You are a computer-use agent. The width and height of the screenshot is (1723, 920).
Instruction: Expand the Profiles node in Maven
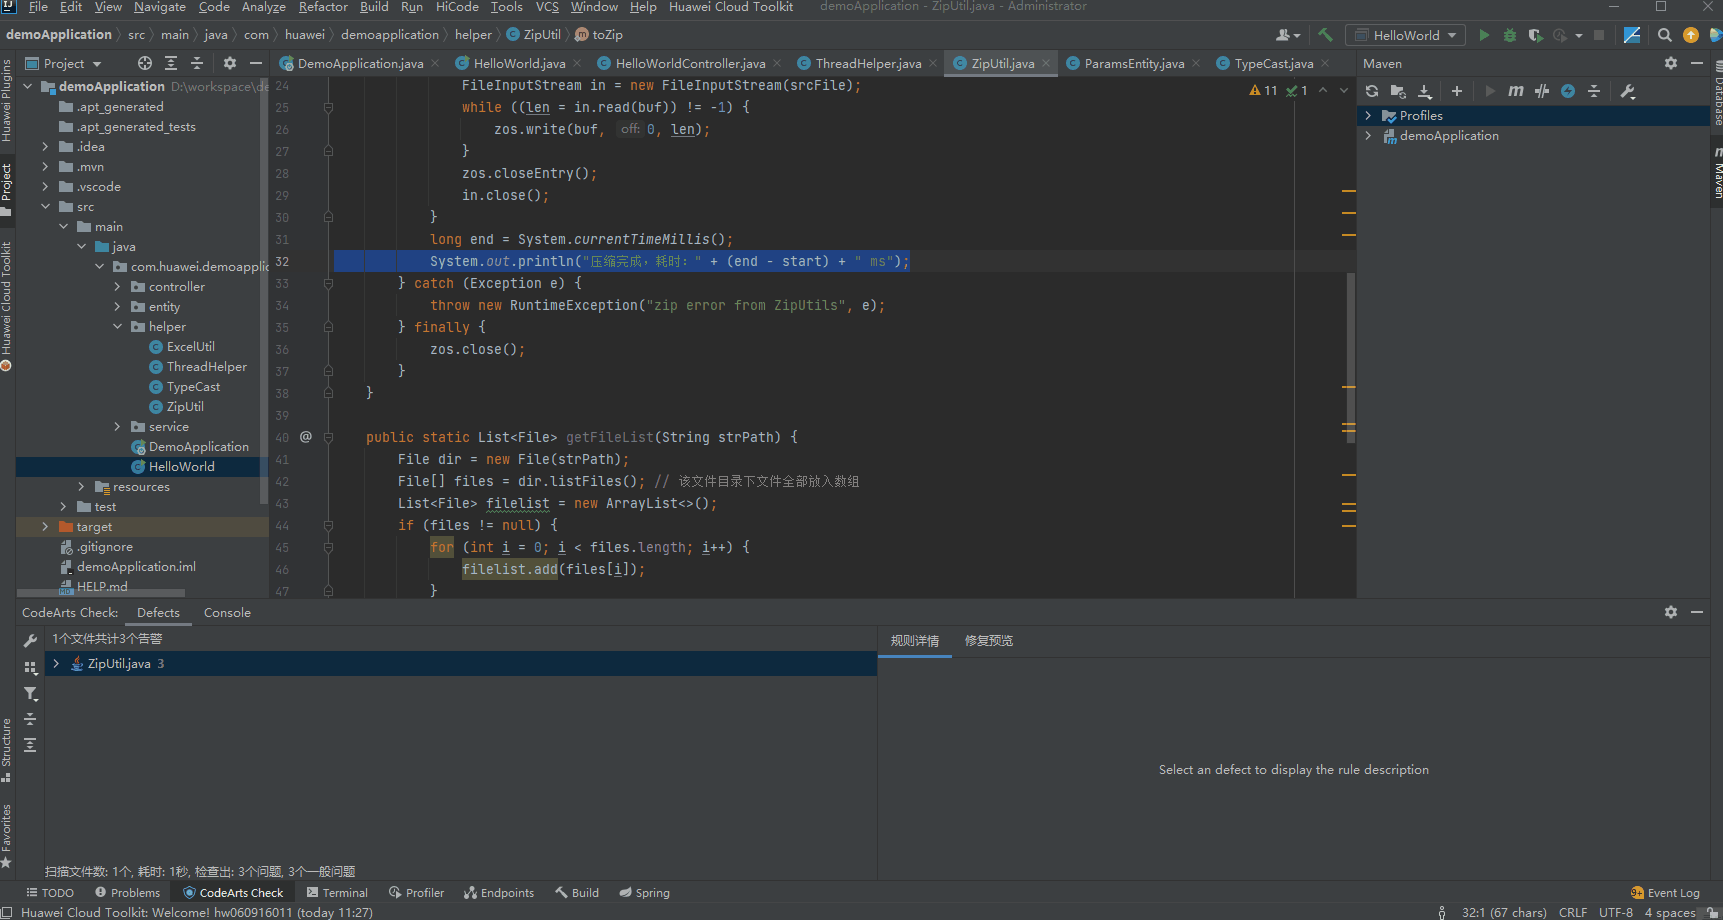point(1368,116)
